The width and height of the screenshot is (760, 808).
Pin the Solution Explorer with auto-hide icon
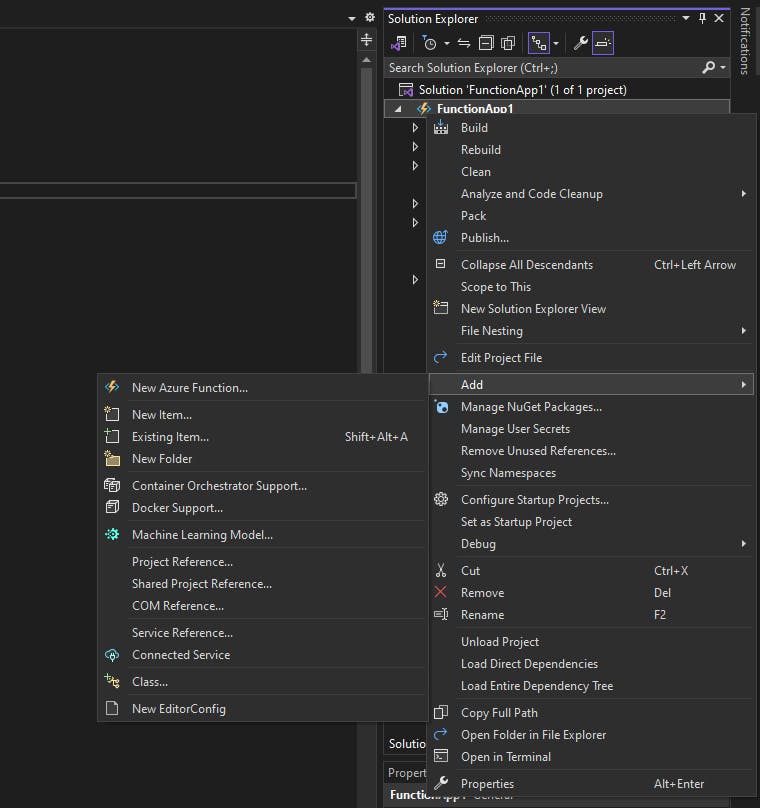pos(702,18)
